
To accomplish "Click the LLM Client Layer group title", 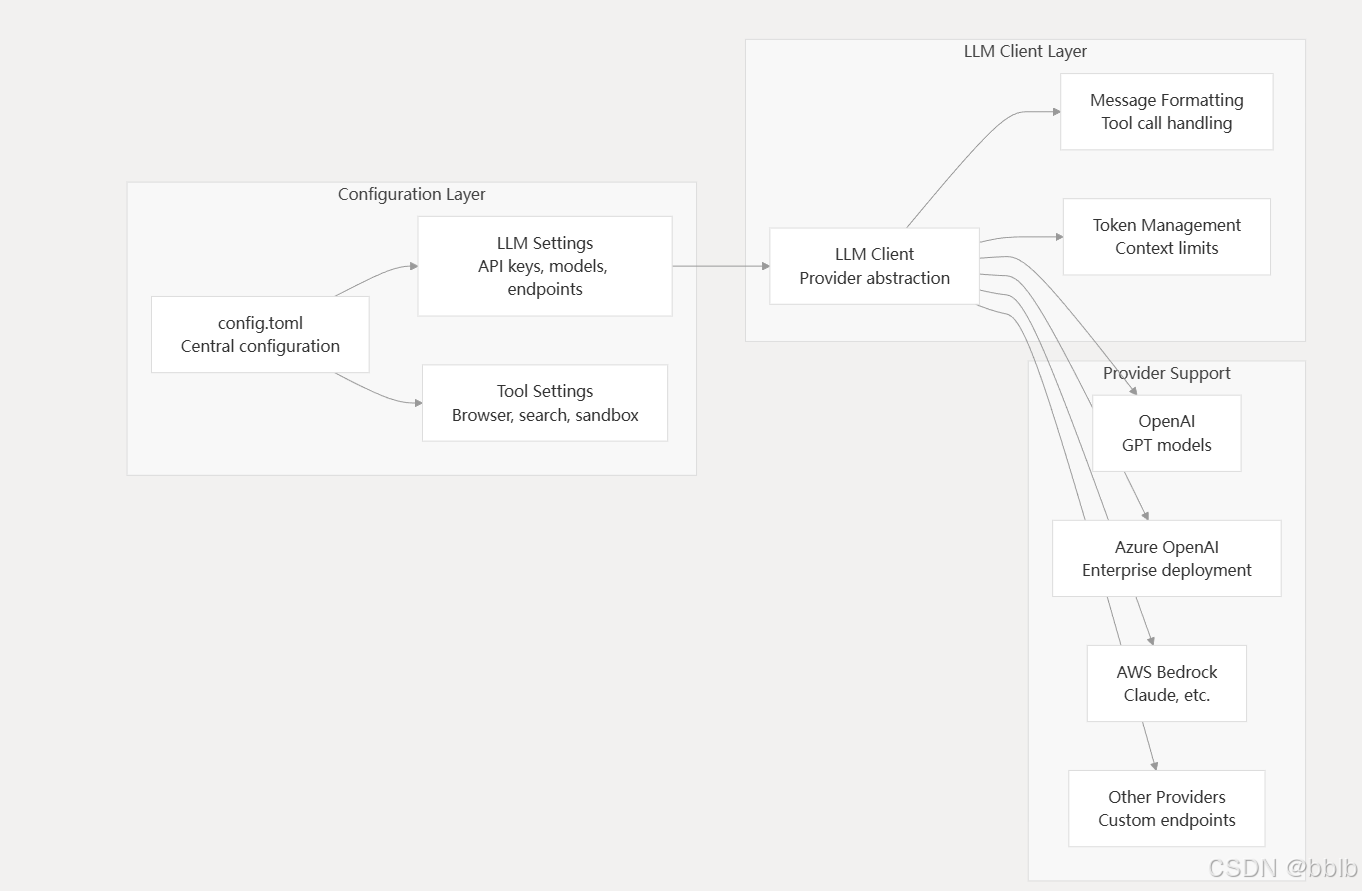I will (x=1025, y=51).
